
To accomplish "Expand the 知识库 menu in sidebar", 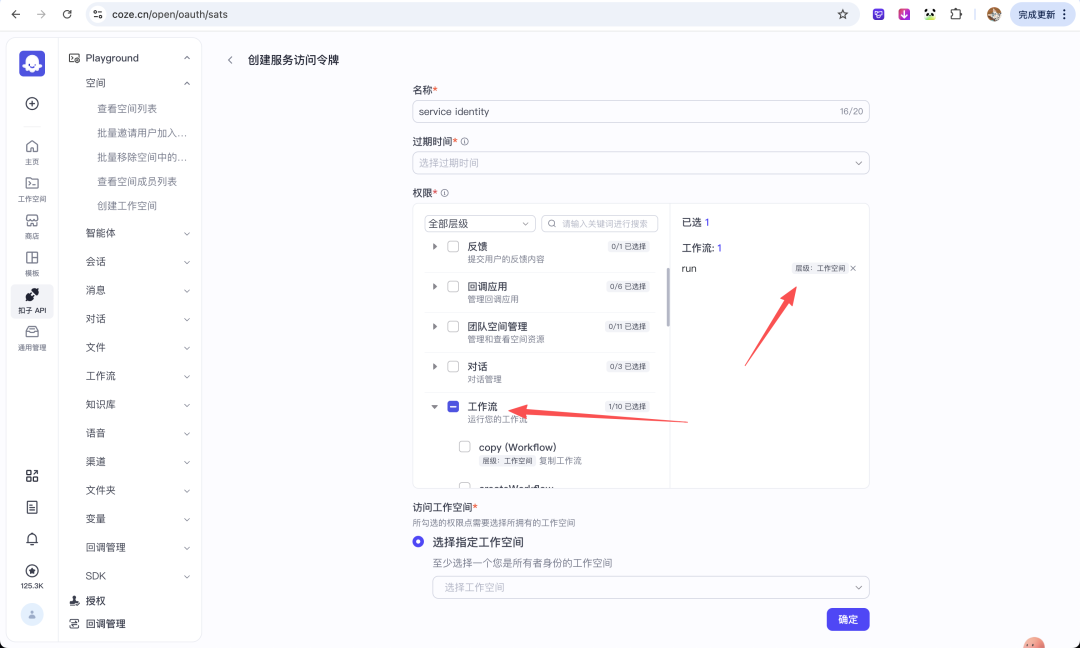I will point(138,405).
